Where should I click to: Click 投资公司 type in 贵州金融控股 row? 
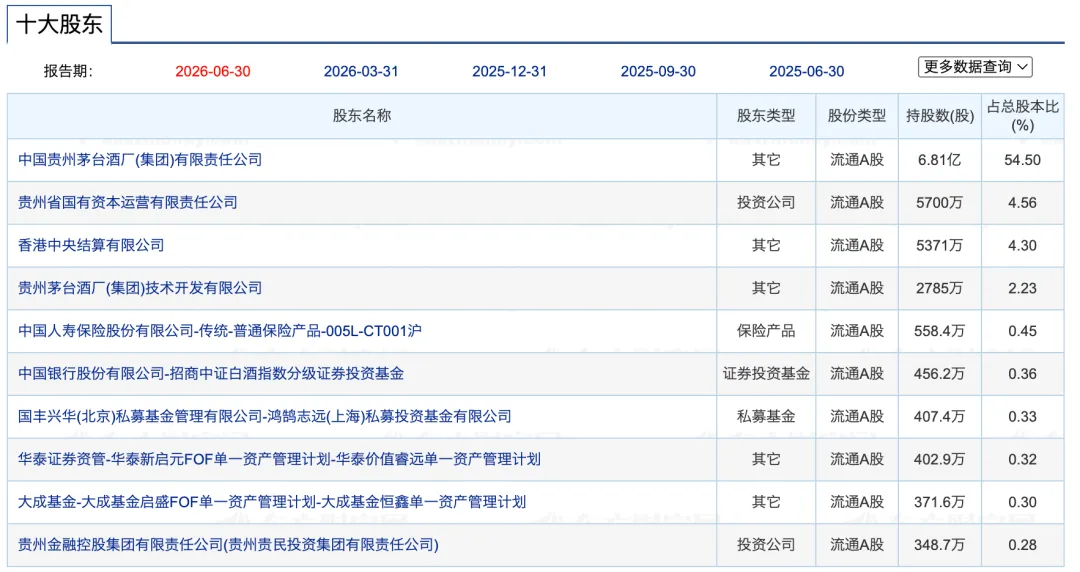pyautogui.click(x=766, y=544)
